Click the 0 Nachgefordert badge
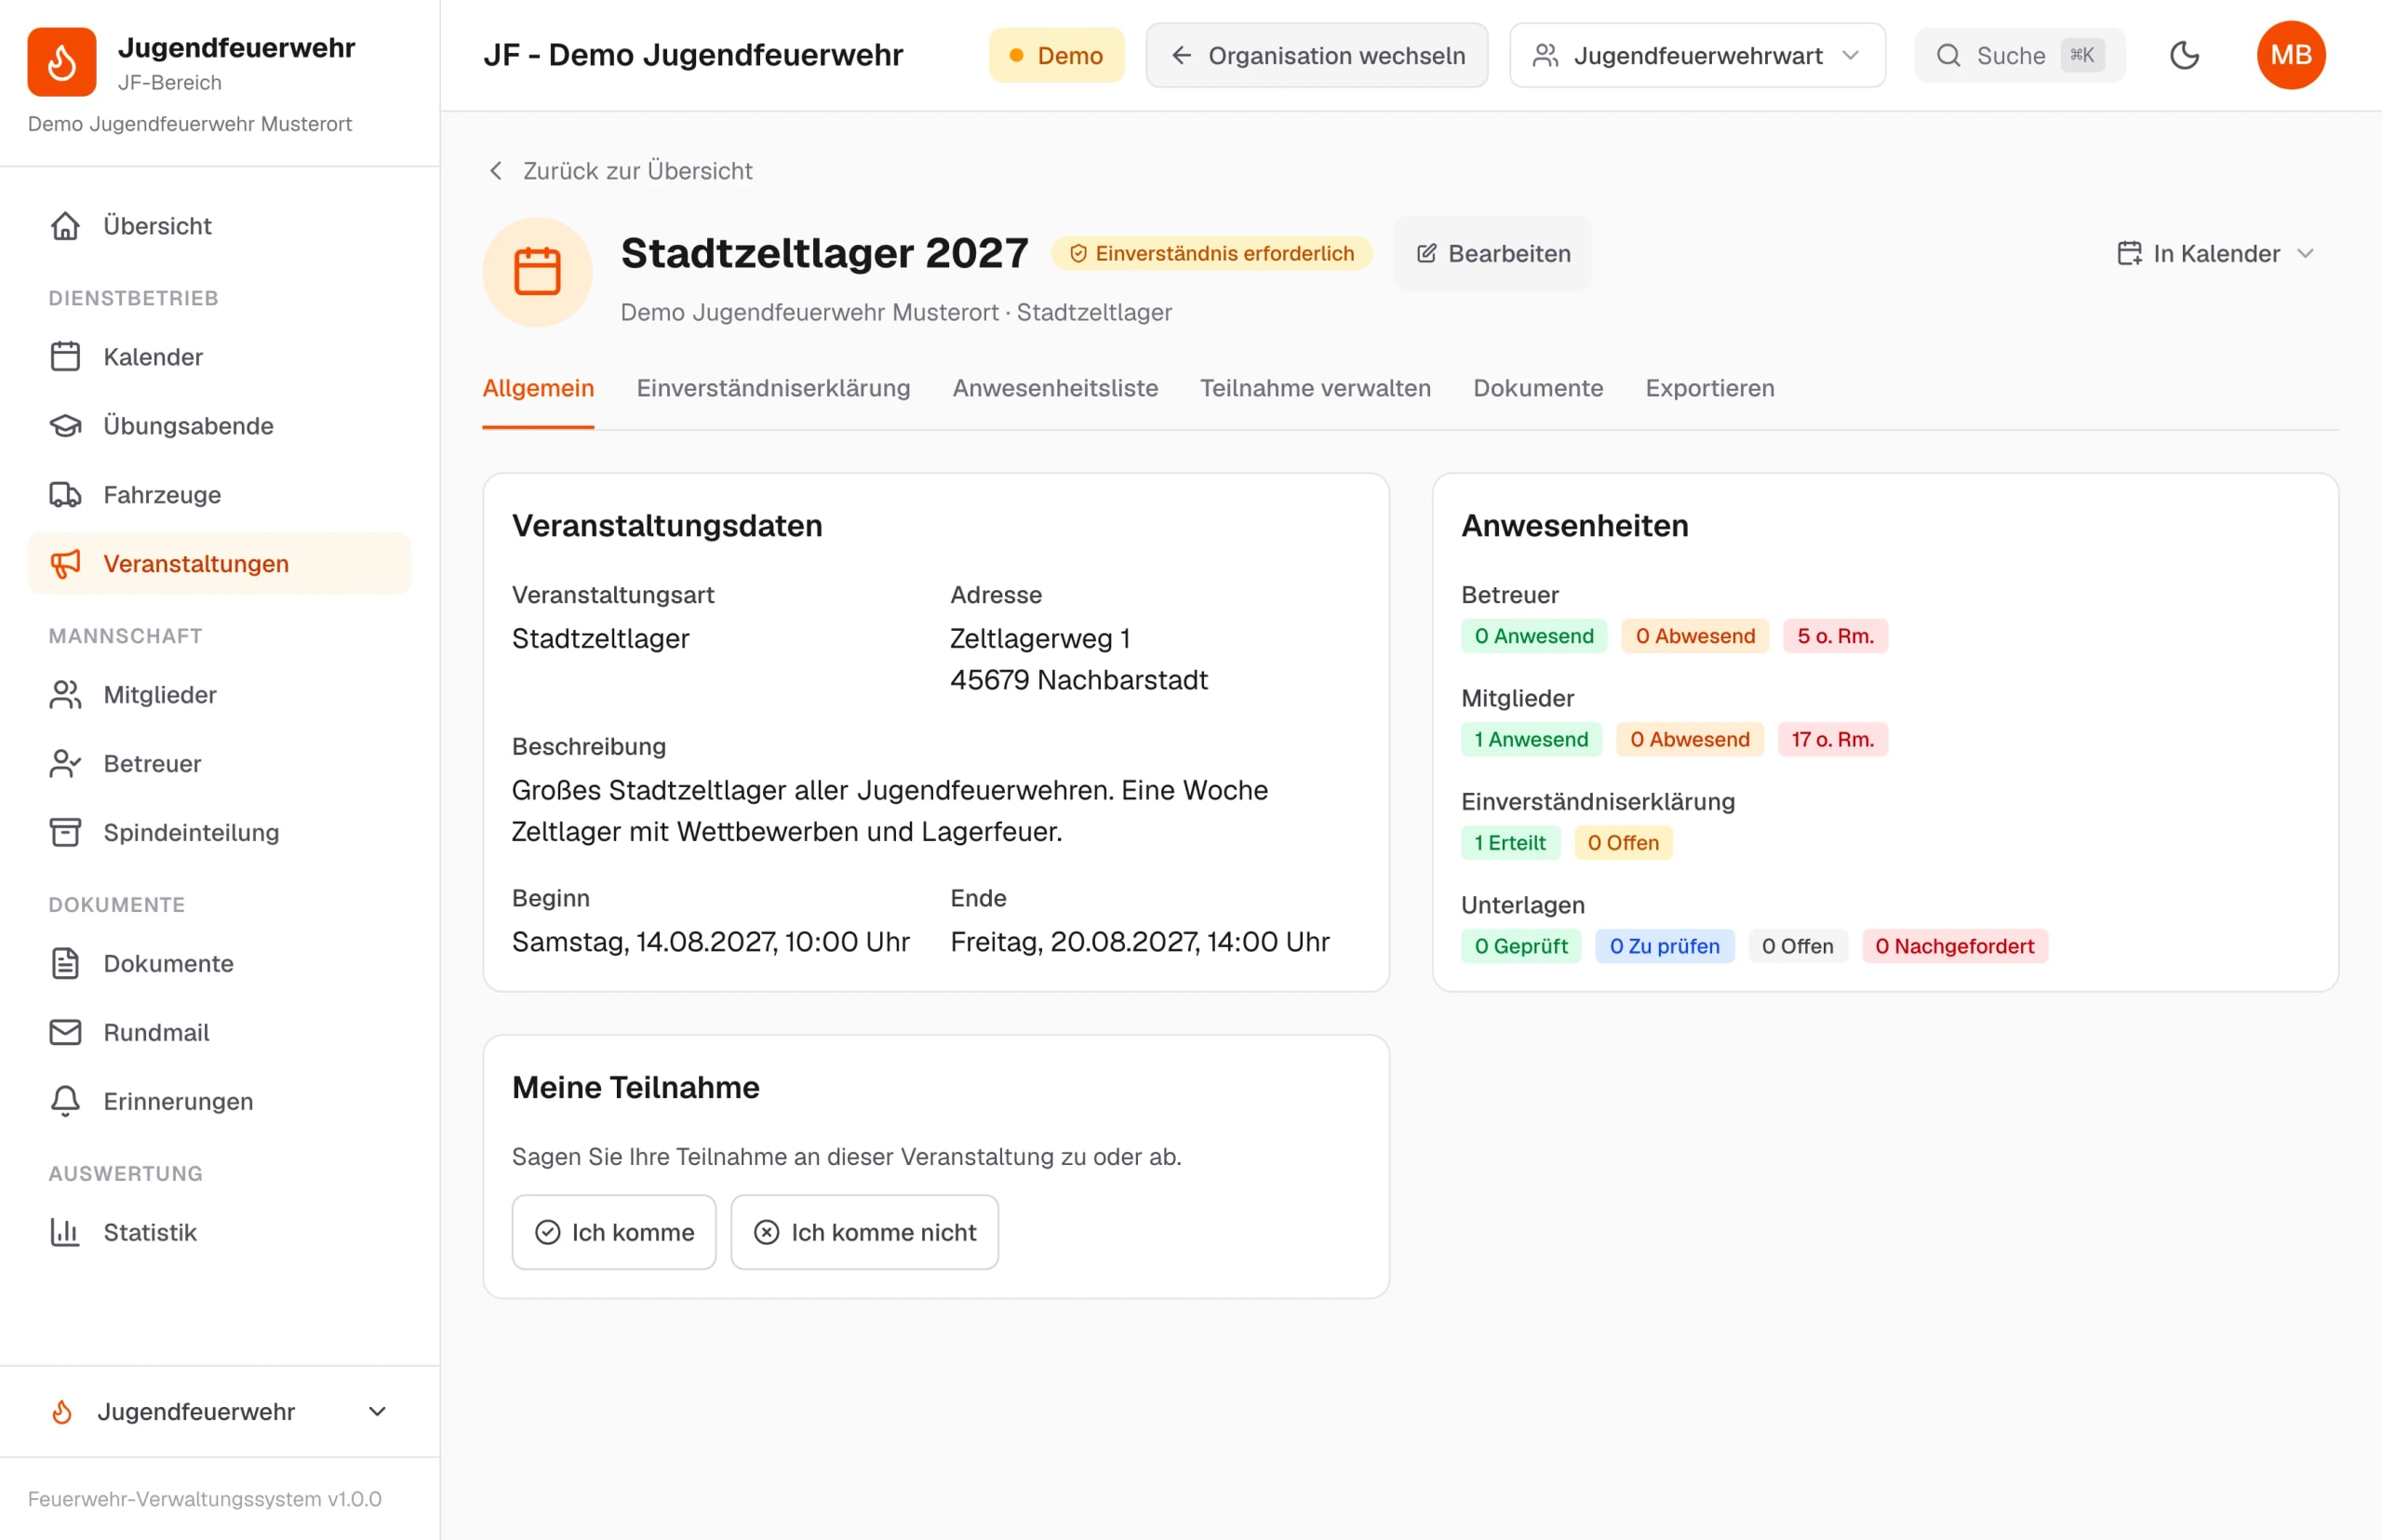The image size is (2382, 1540). (x=1955, y=947)
